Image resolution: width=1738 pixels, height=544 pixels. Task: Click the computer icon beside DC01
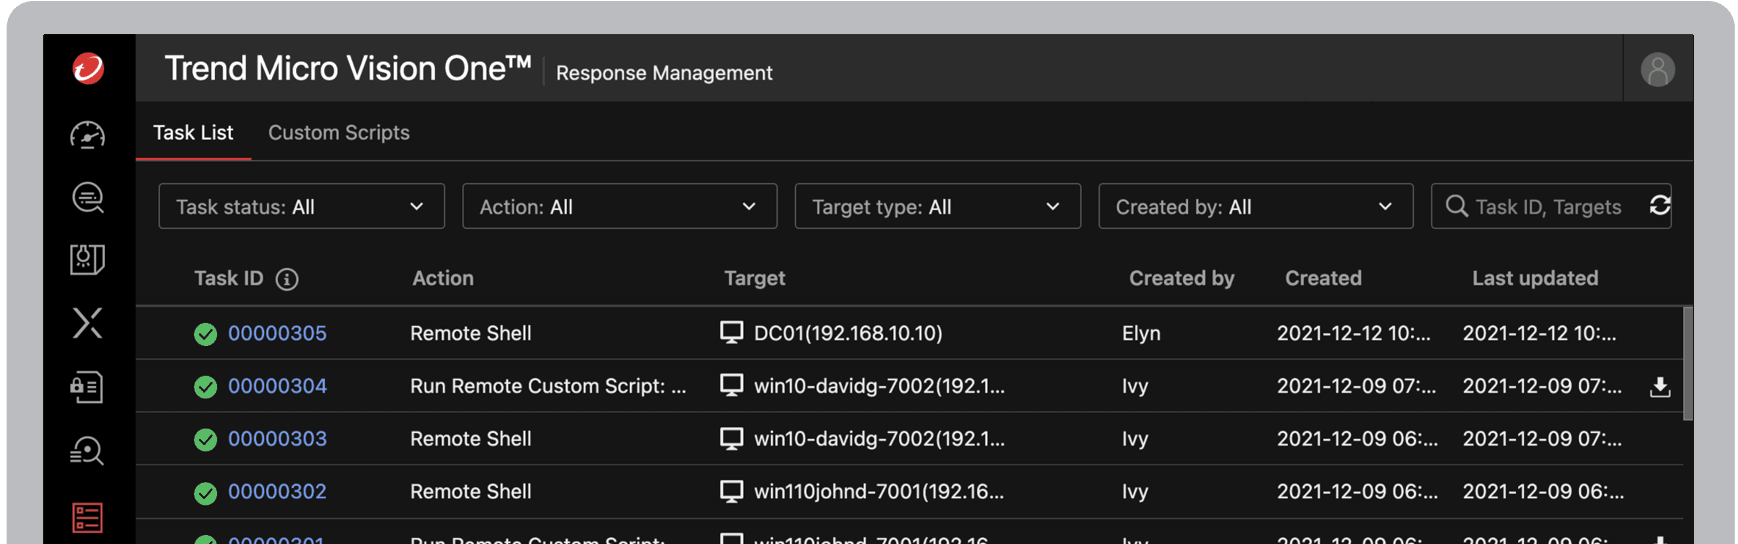(x=732, y=333)
